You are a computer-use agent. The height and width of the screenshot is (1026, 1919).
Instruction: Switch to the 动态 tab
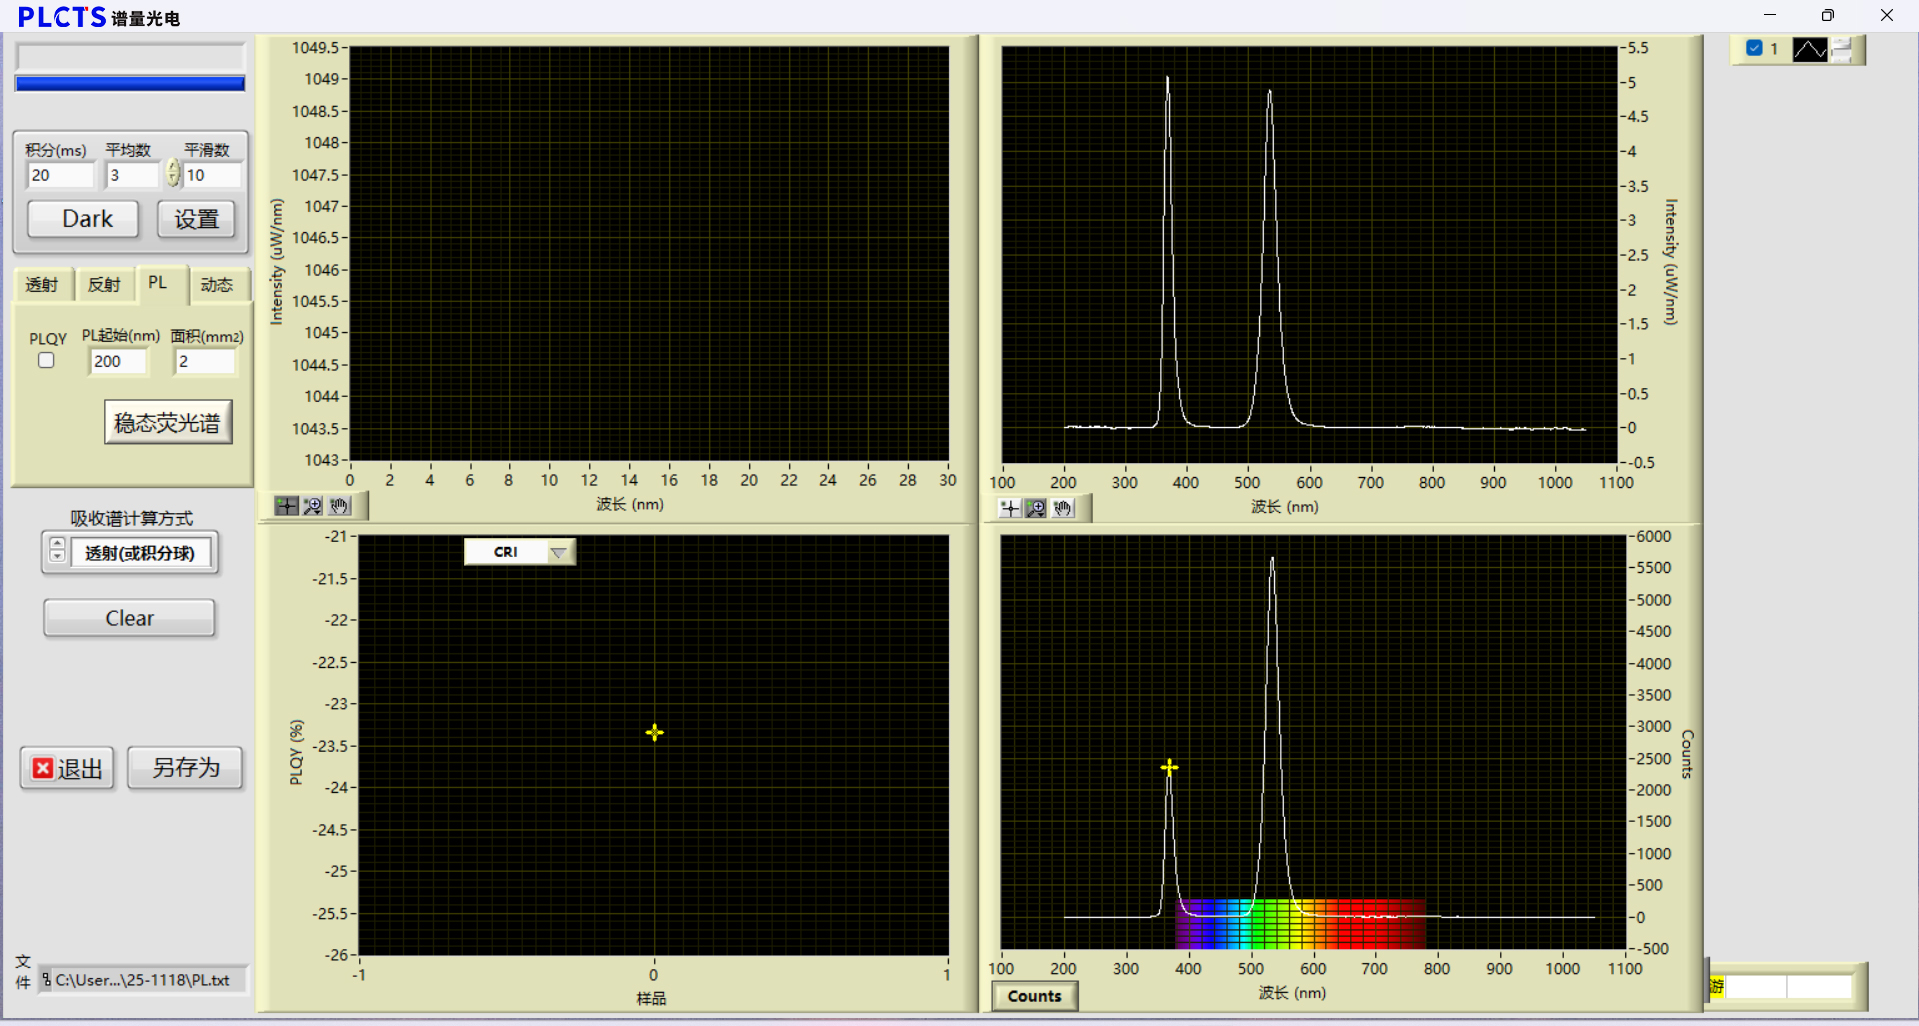click(x=216, y=285)
